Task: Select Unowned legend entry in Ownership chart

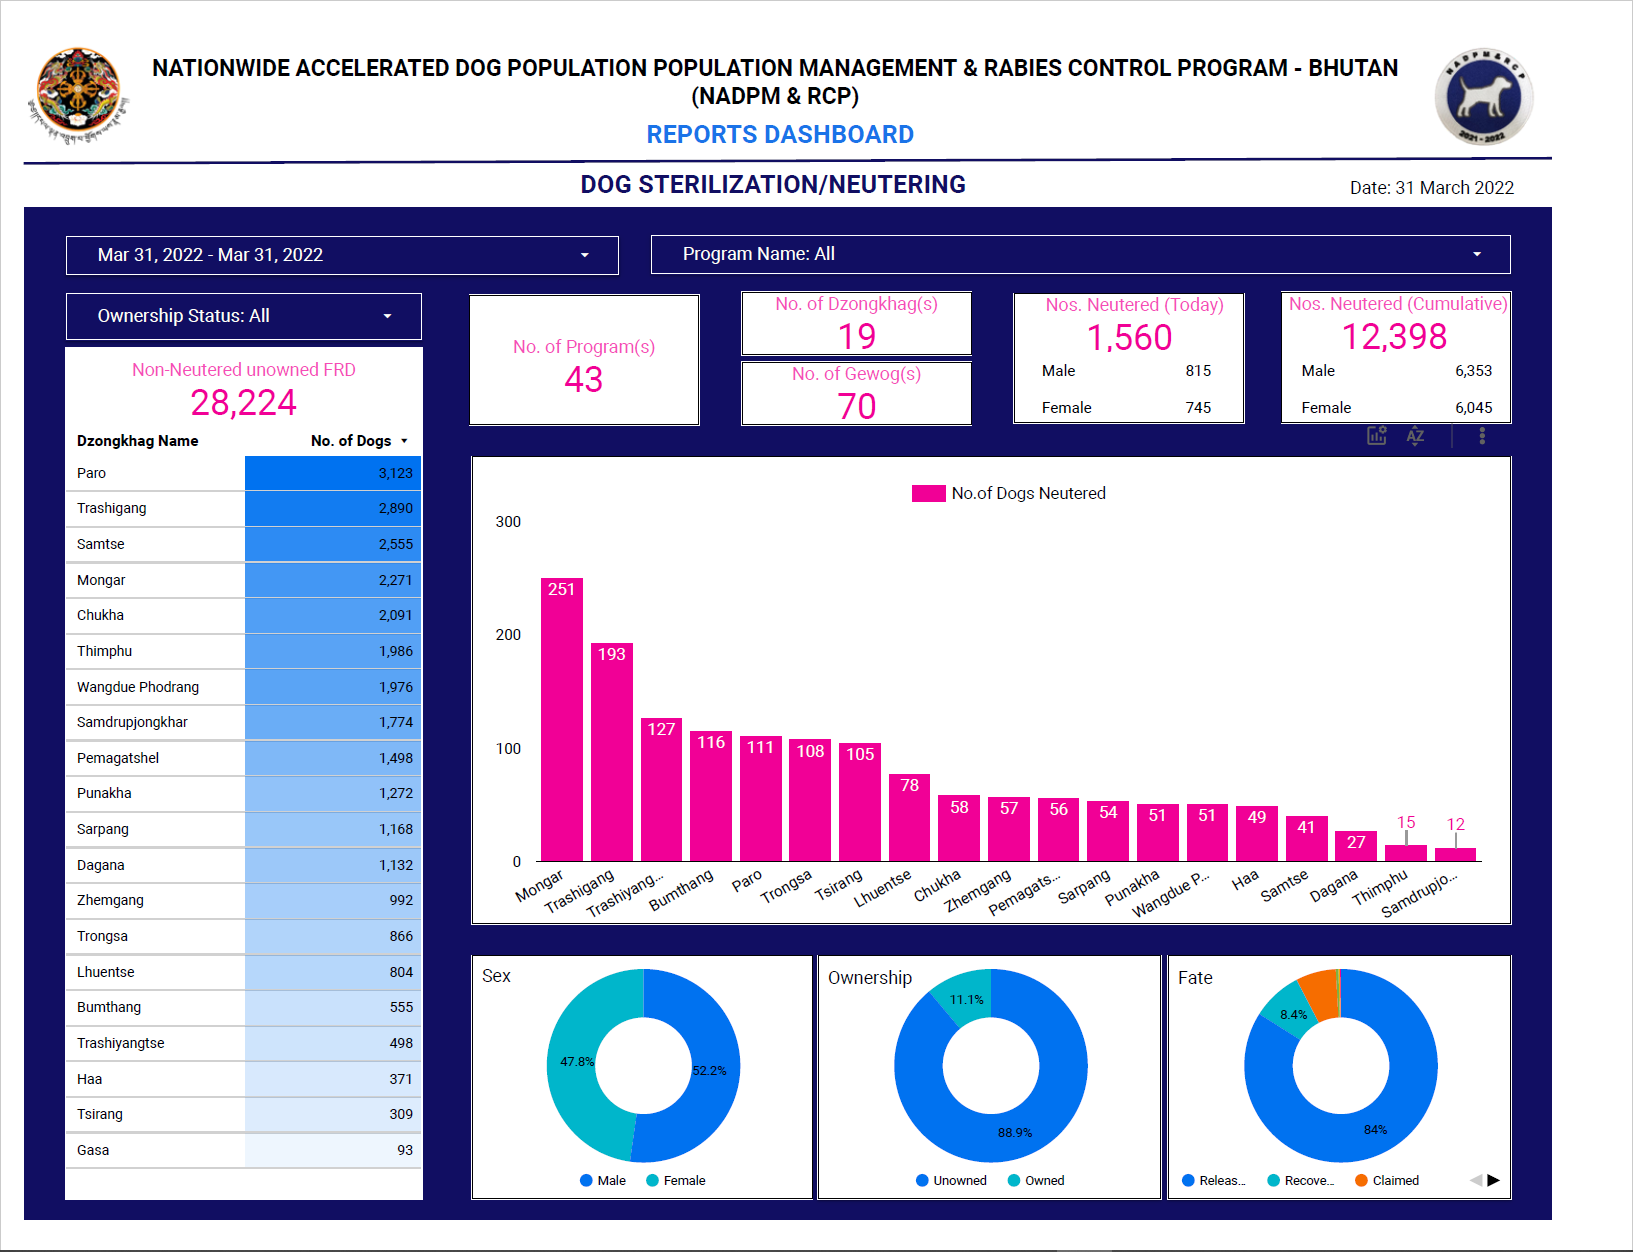Action: click(x=951, y=1180)
